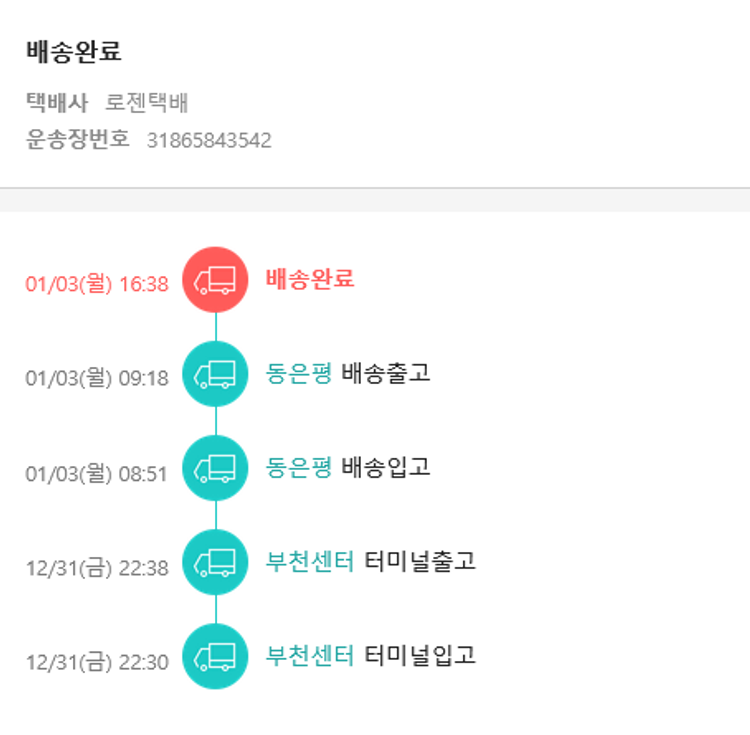Open the 부천센터 link in 터미널출고 row
The width and height of the screenshot is (750, 735).
pos(310,562)
